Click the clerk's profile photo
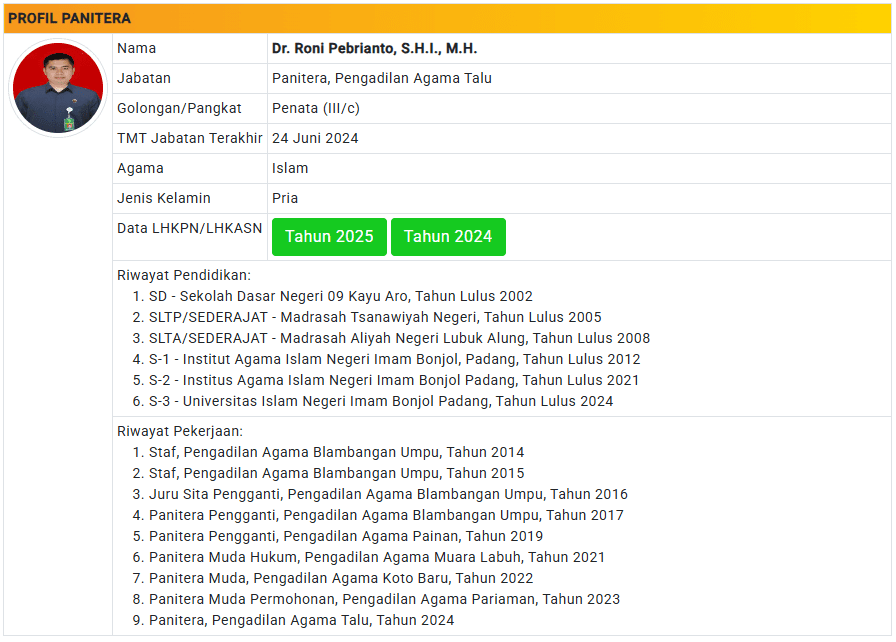Viewport: 896px width, 642px height. click(58, 88)
